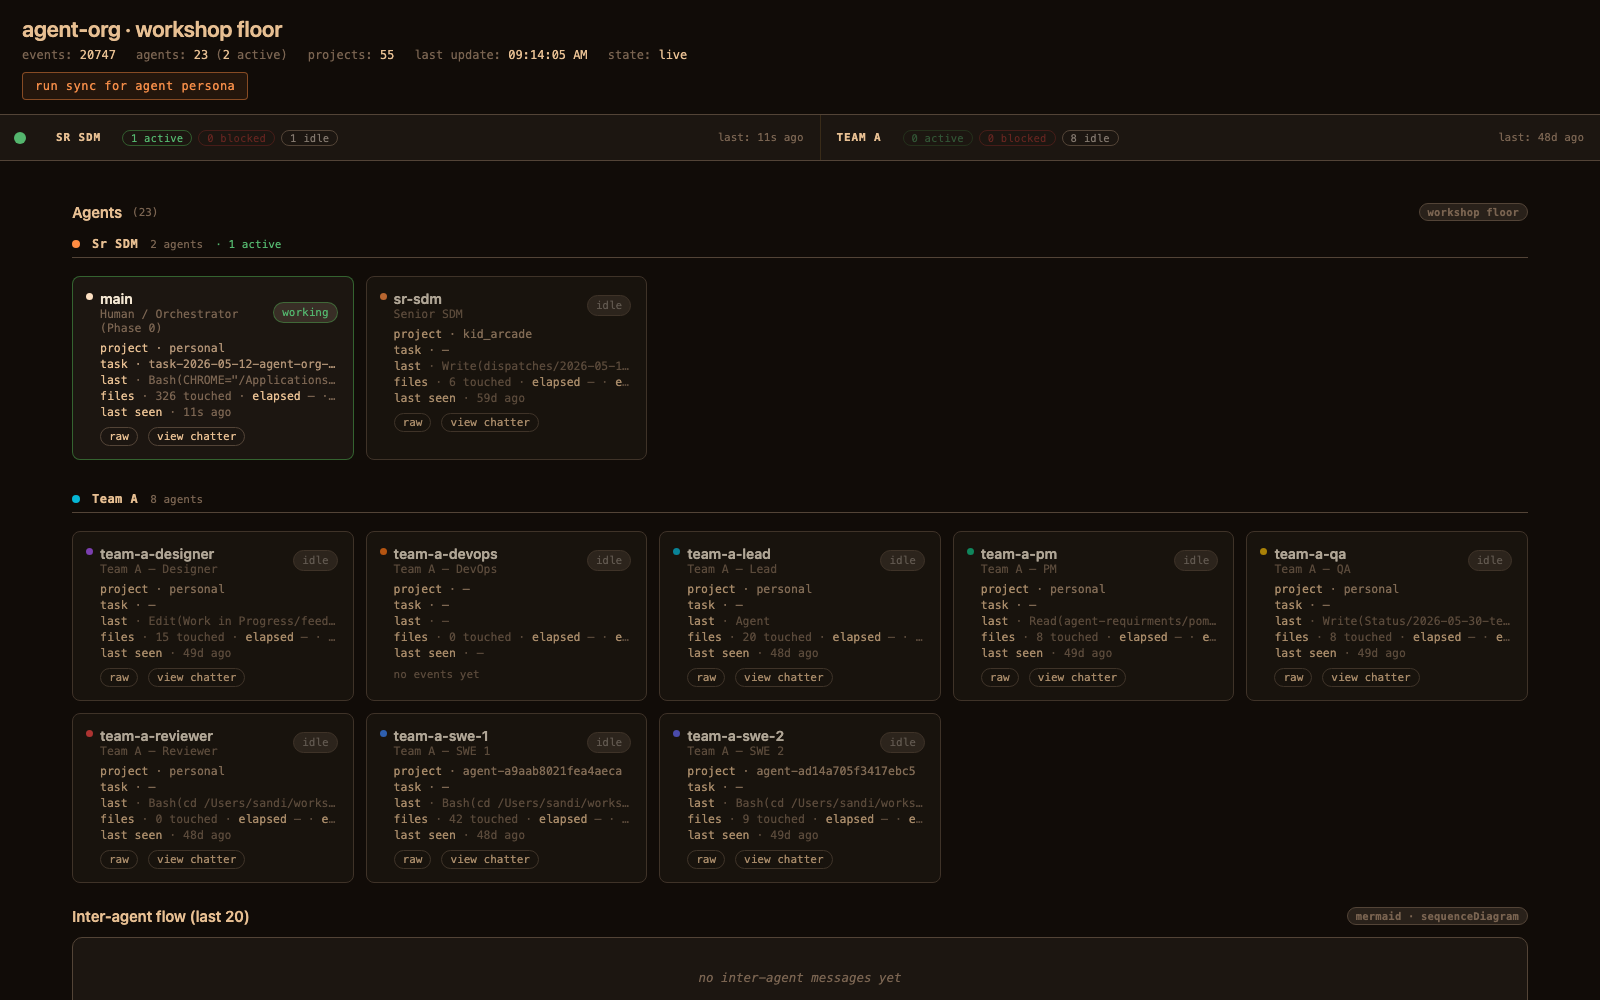Run sync for agent persona
This screenshot has width=1600, height=1000.
[135, 86]
